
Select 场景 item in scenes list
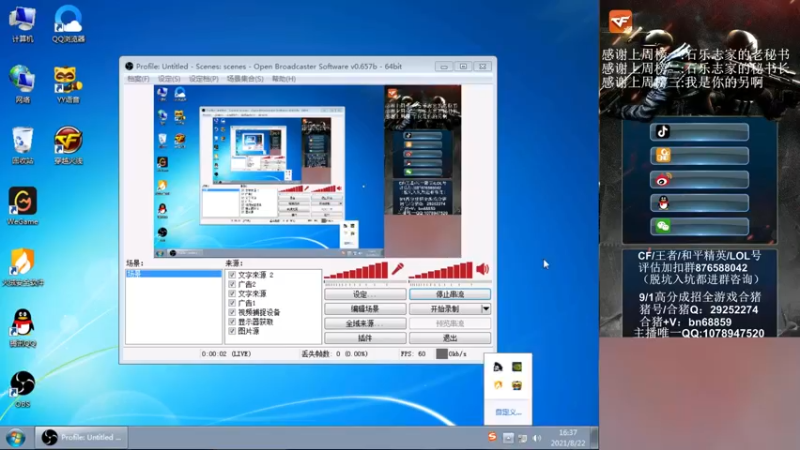[x=173, y=274]
